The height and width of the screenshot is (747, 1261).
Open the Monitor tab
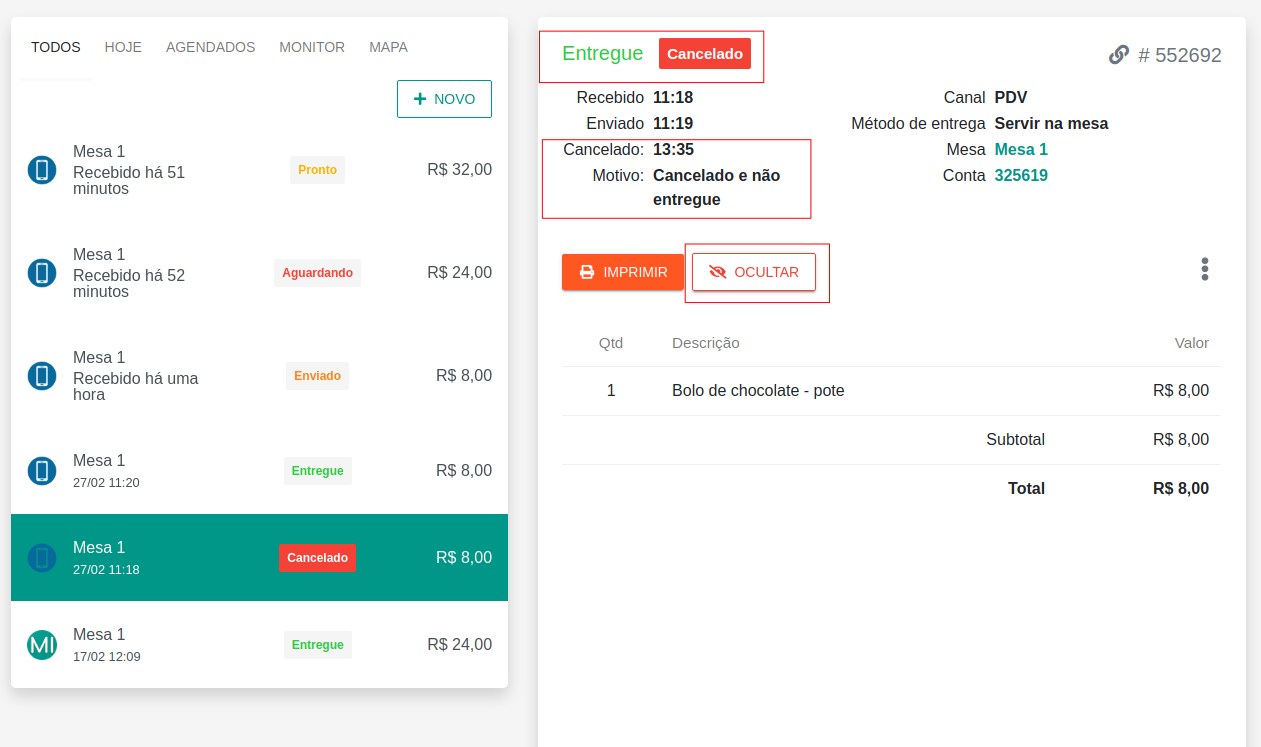click(x=312, y=47)
